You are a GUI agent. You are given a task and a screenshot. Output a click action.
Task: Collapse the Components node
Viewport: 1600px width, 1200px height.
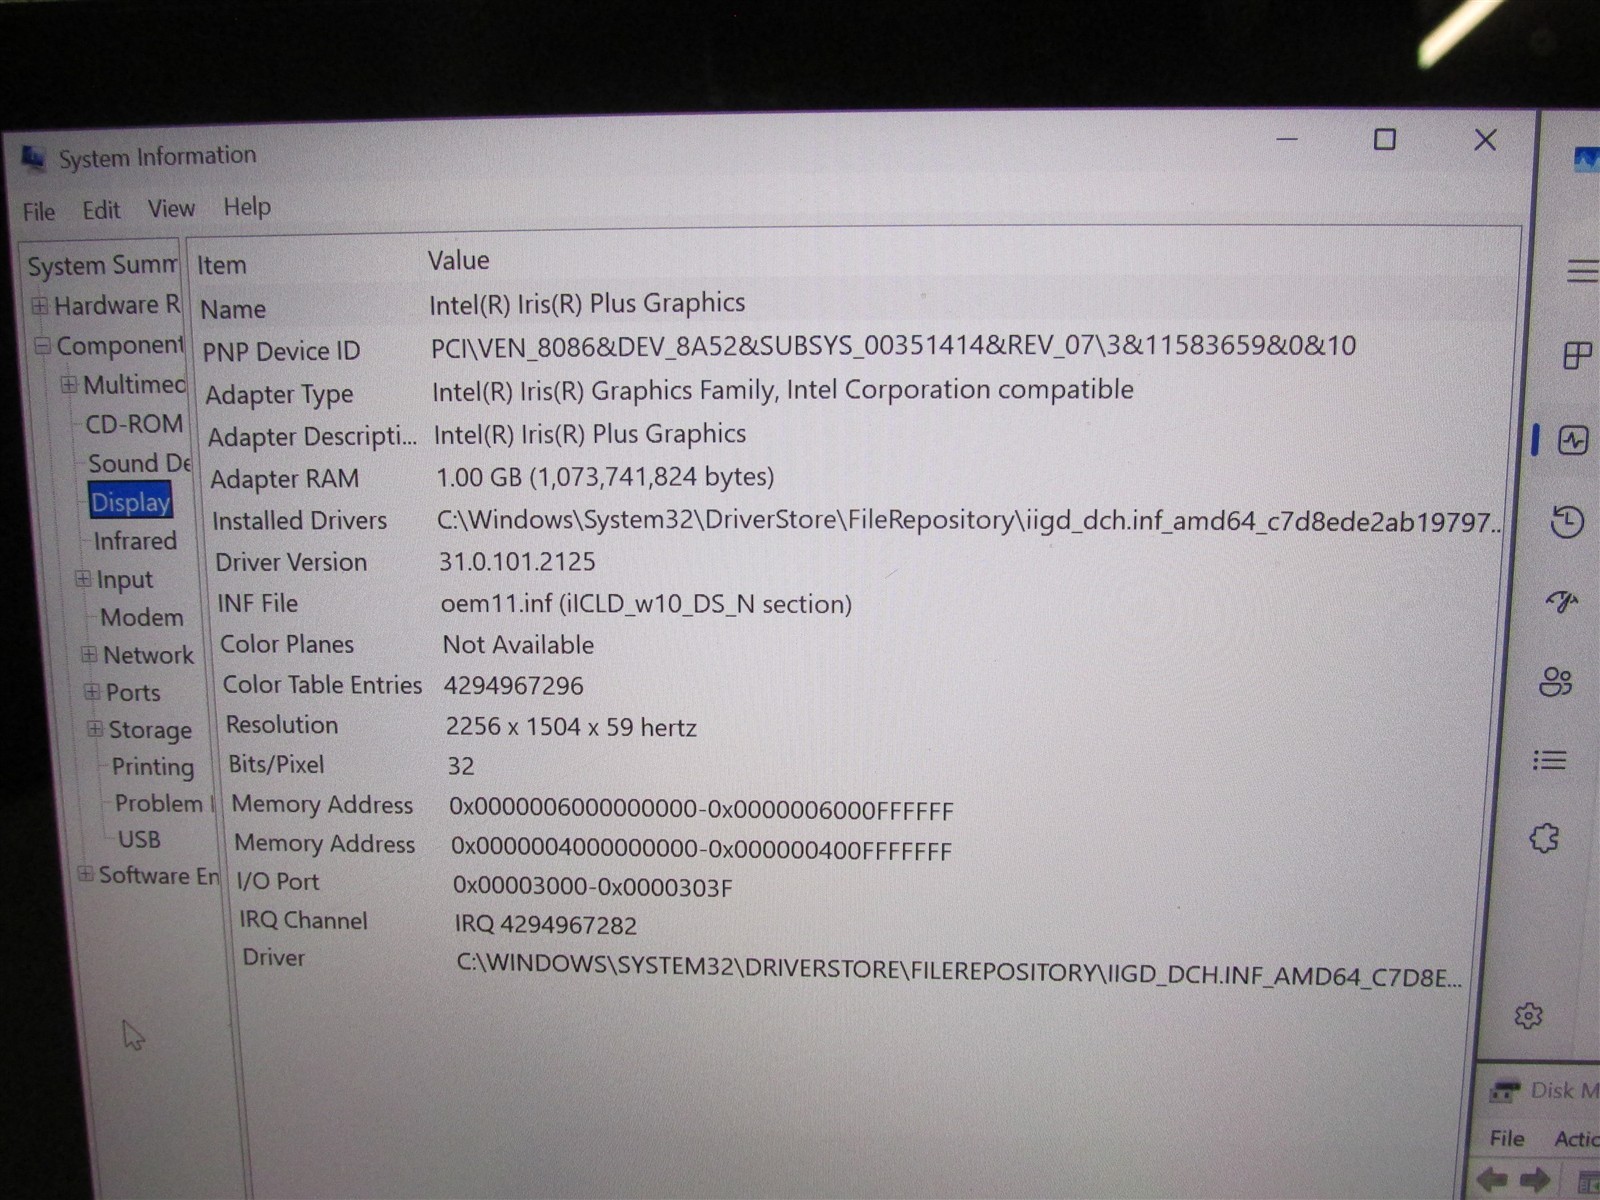coord(42,346)
